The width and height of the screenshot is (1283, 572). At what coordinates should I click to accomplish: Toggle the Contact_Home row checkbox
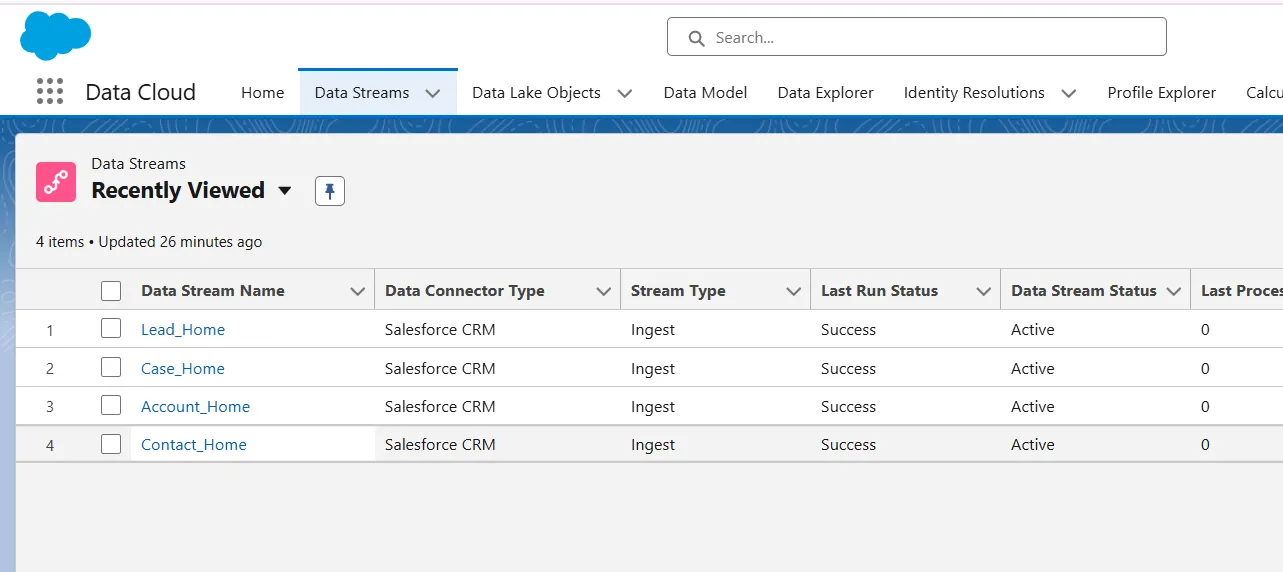click(x=111, y=444)
